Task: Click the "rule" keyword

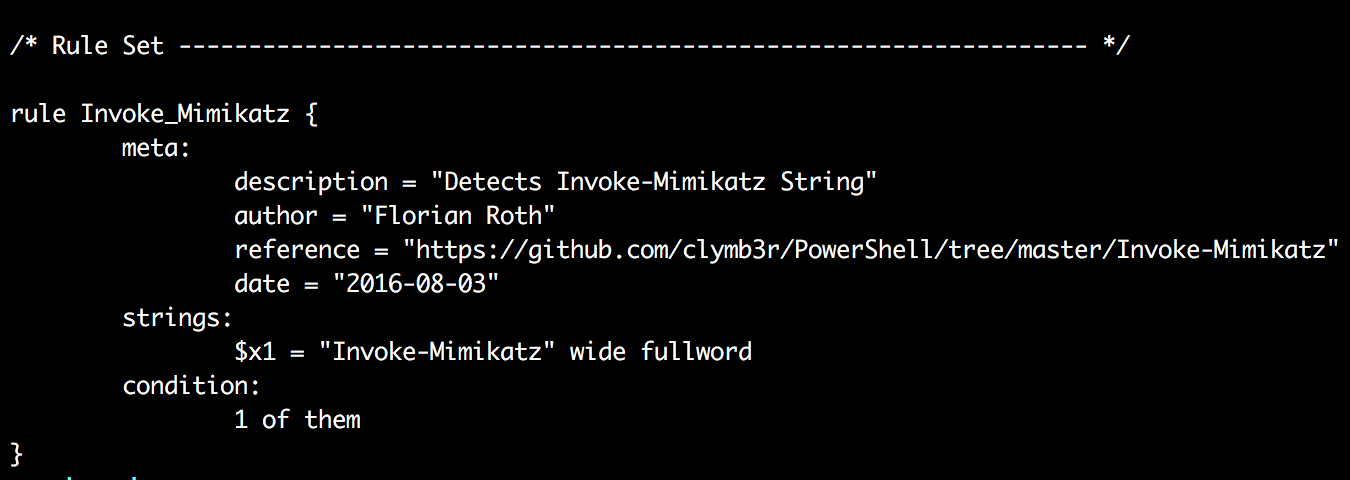Action: 39,114
